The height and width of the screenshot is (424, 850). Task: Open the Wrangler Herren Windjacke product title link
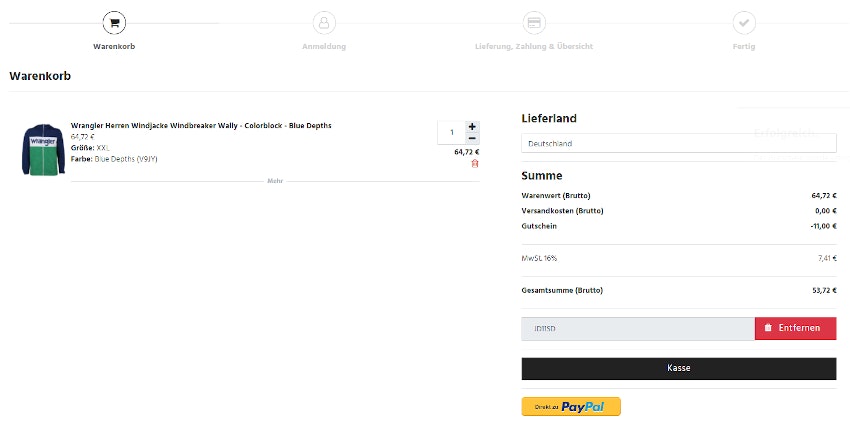201,125
